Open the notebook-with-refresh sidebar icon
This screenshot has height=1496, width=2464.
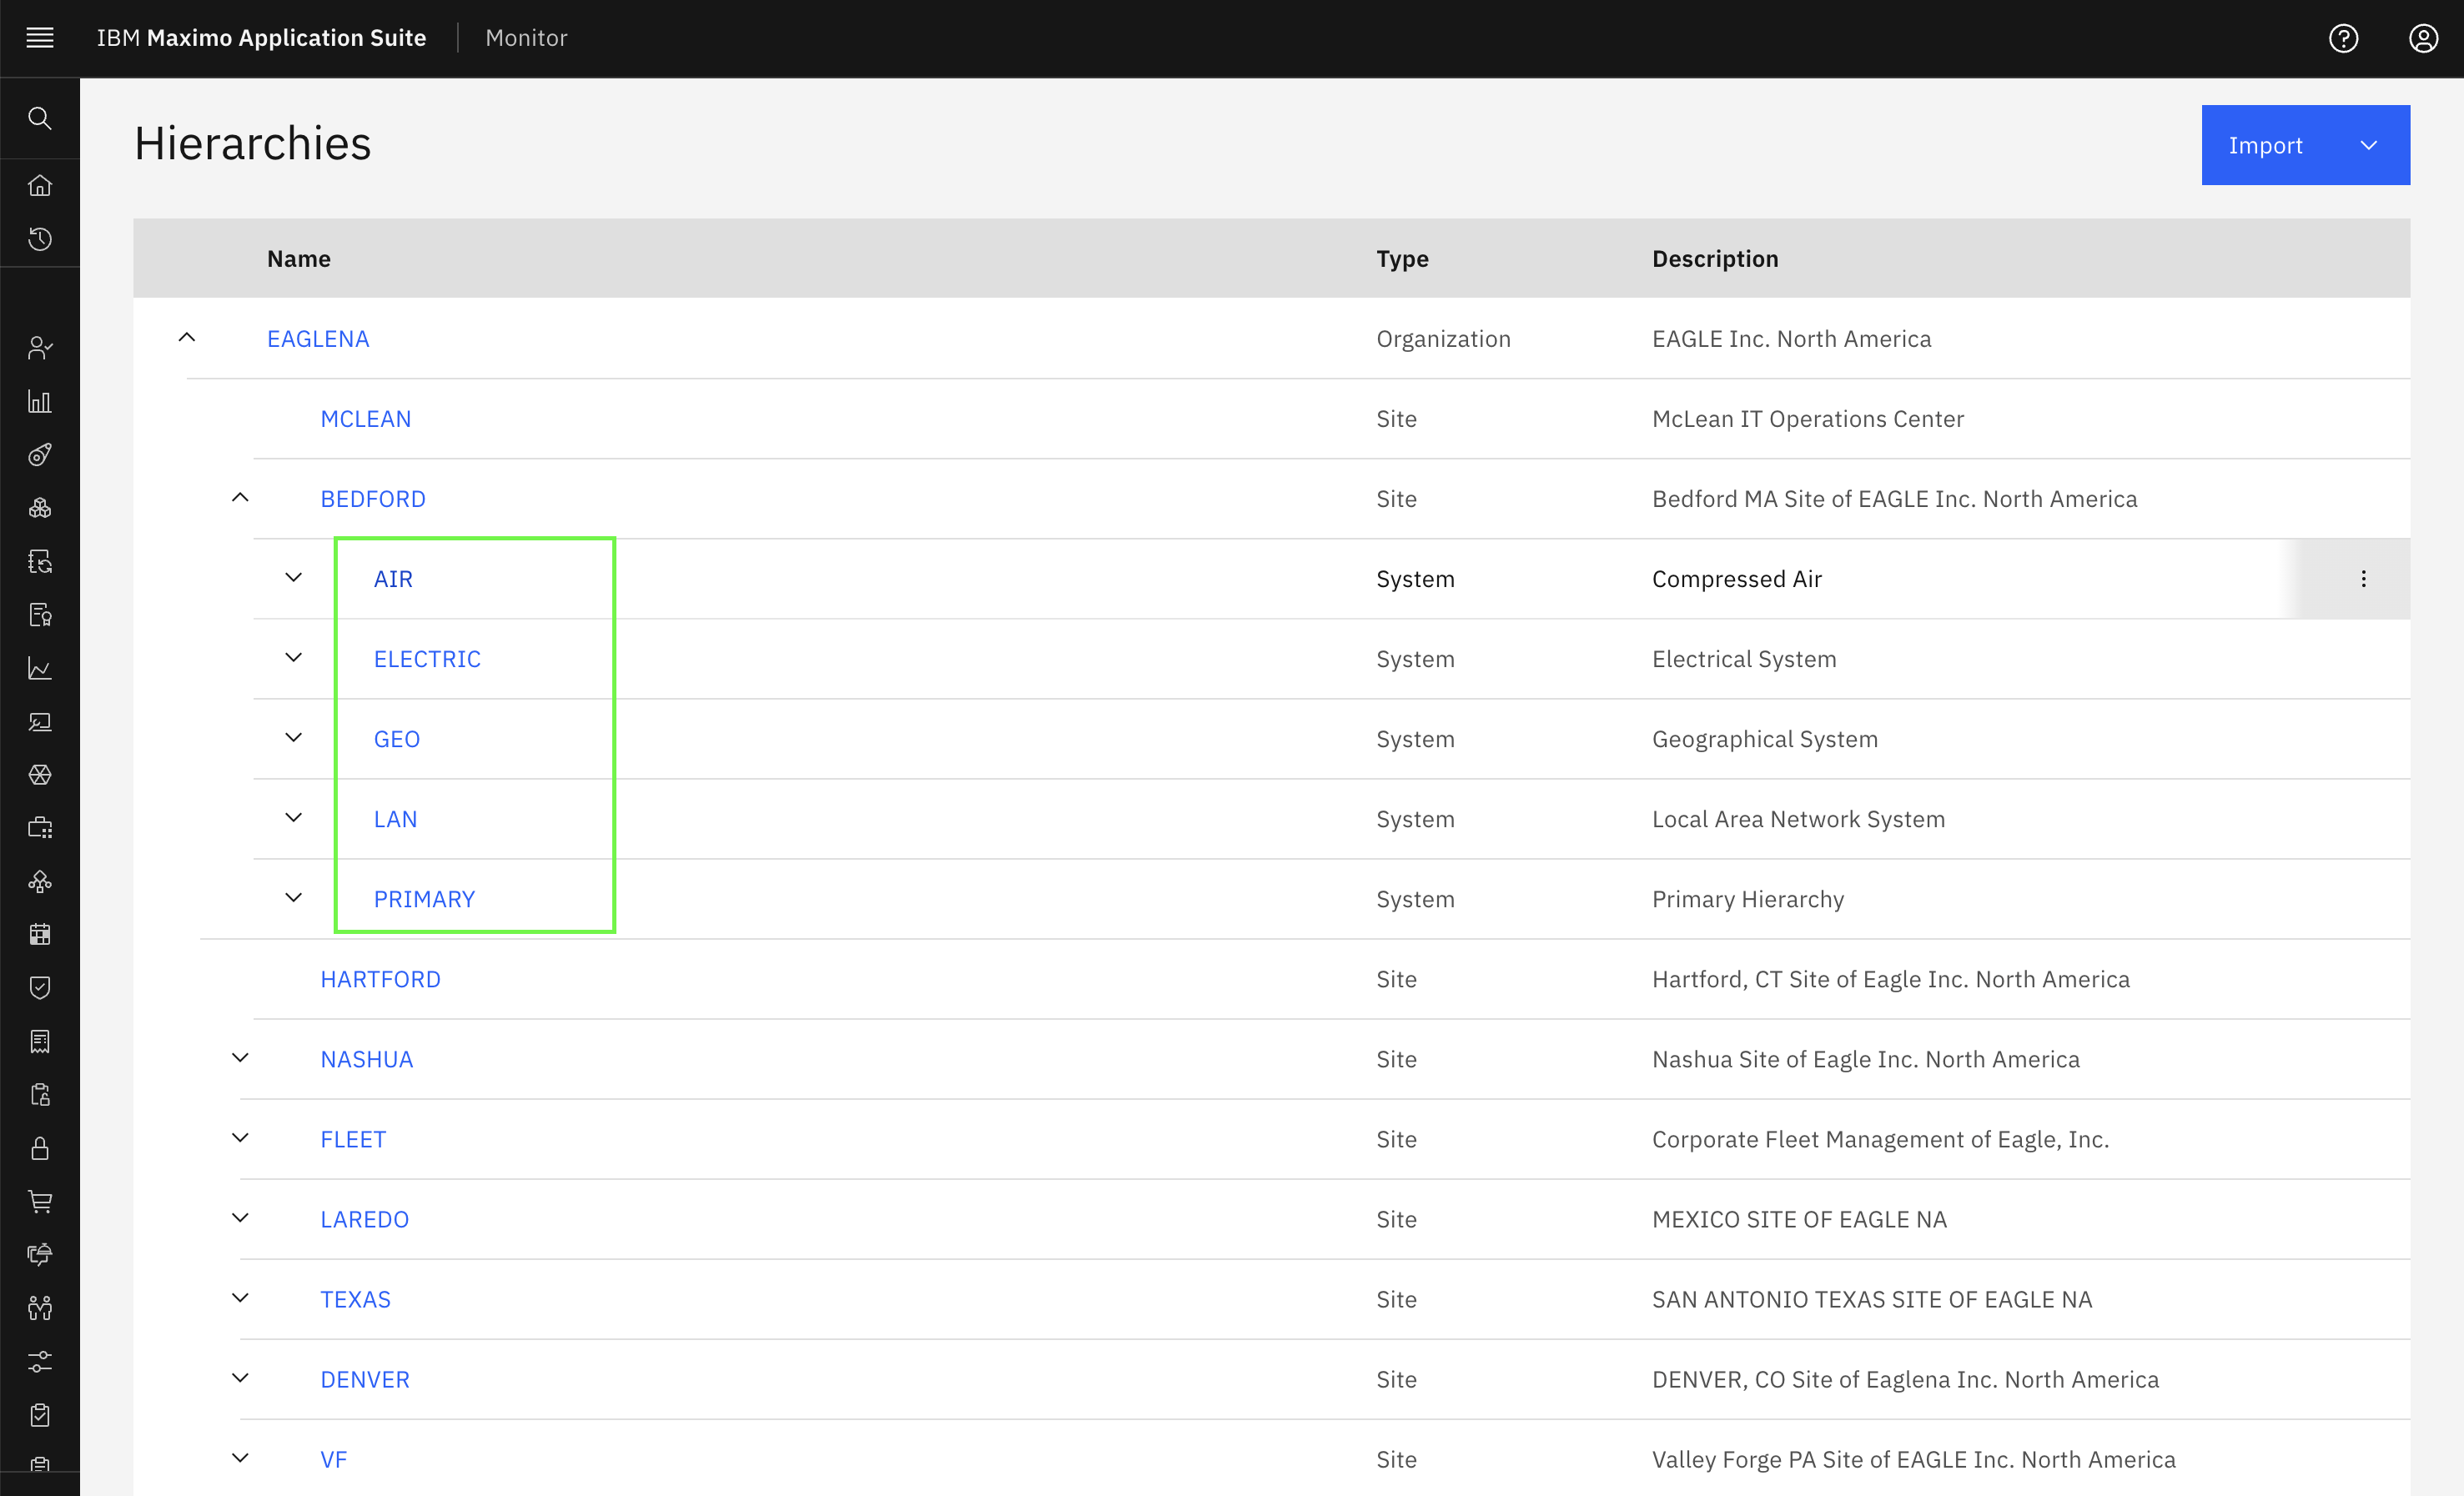(x=40, y=561)
